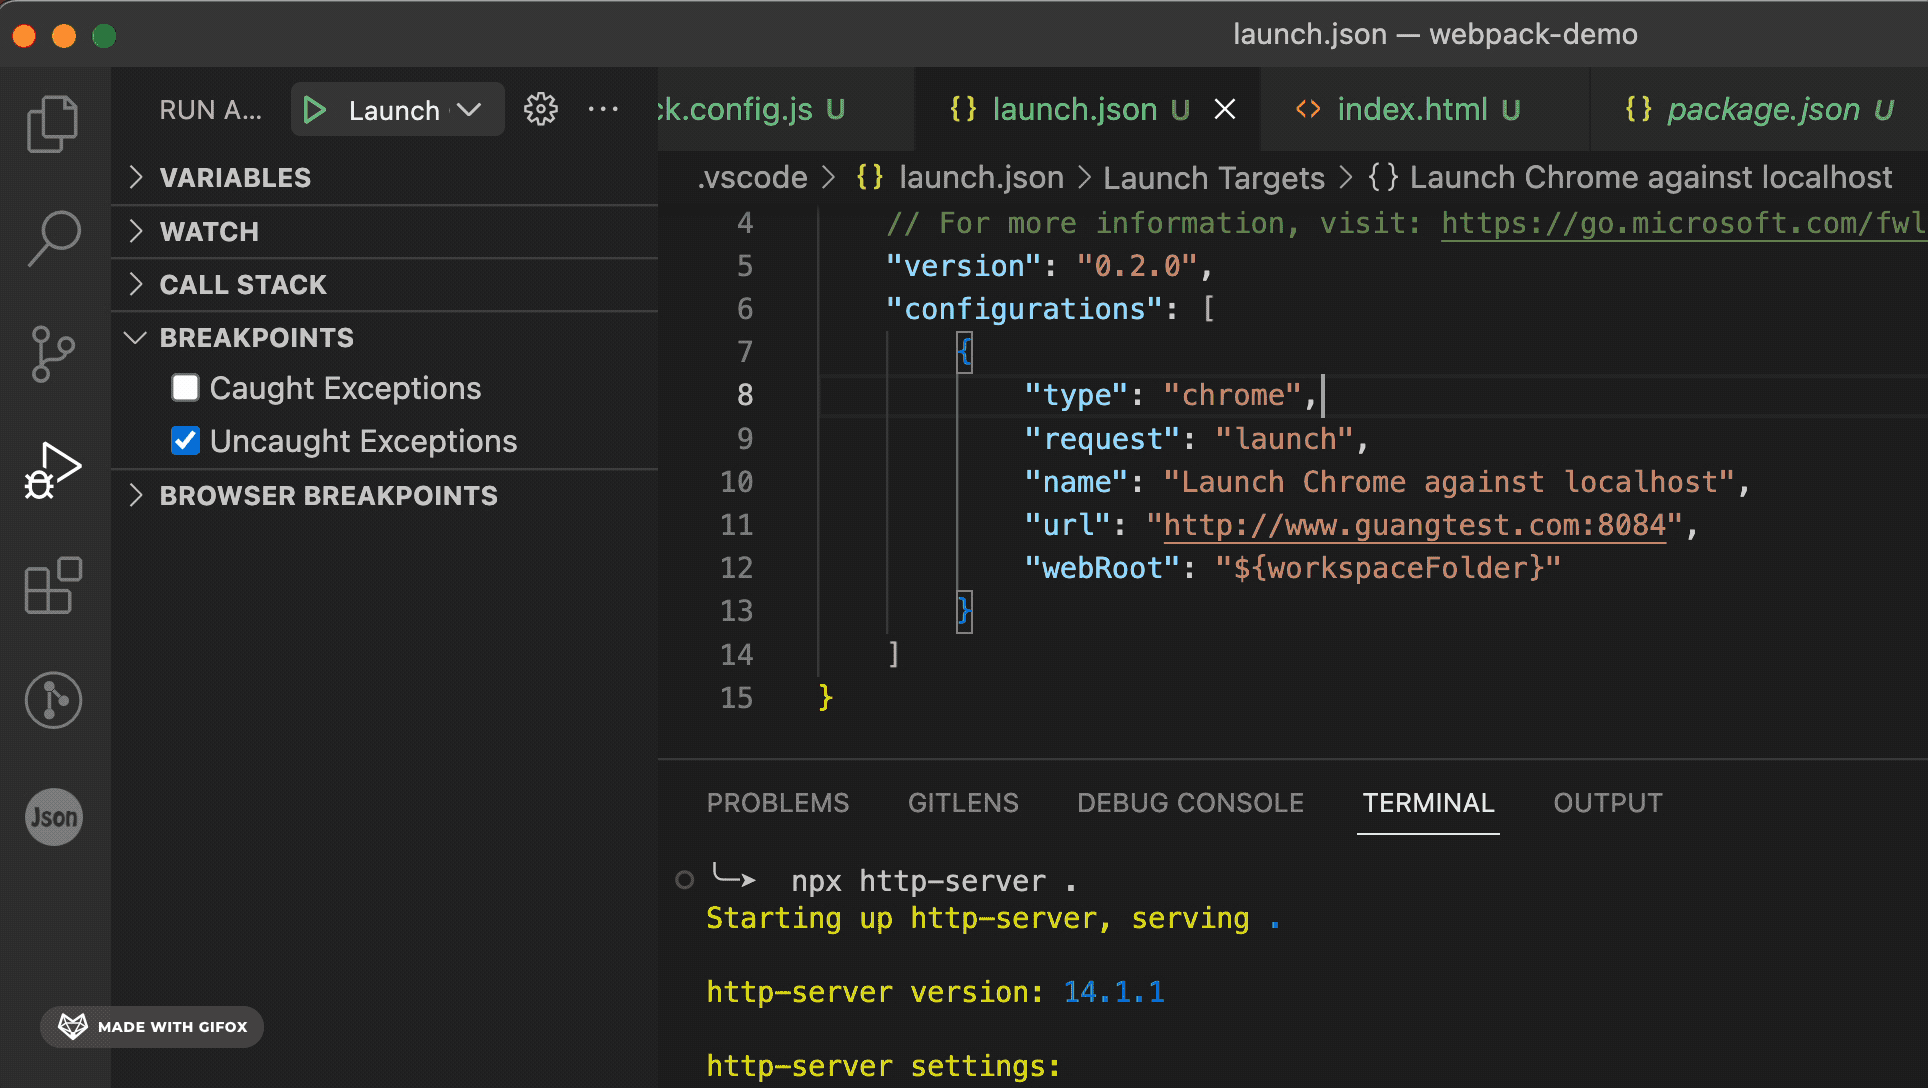Open the Json activity bar icon
The height and width of the screenshot is (1088, 1928).
(x=52, y=817)
